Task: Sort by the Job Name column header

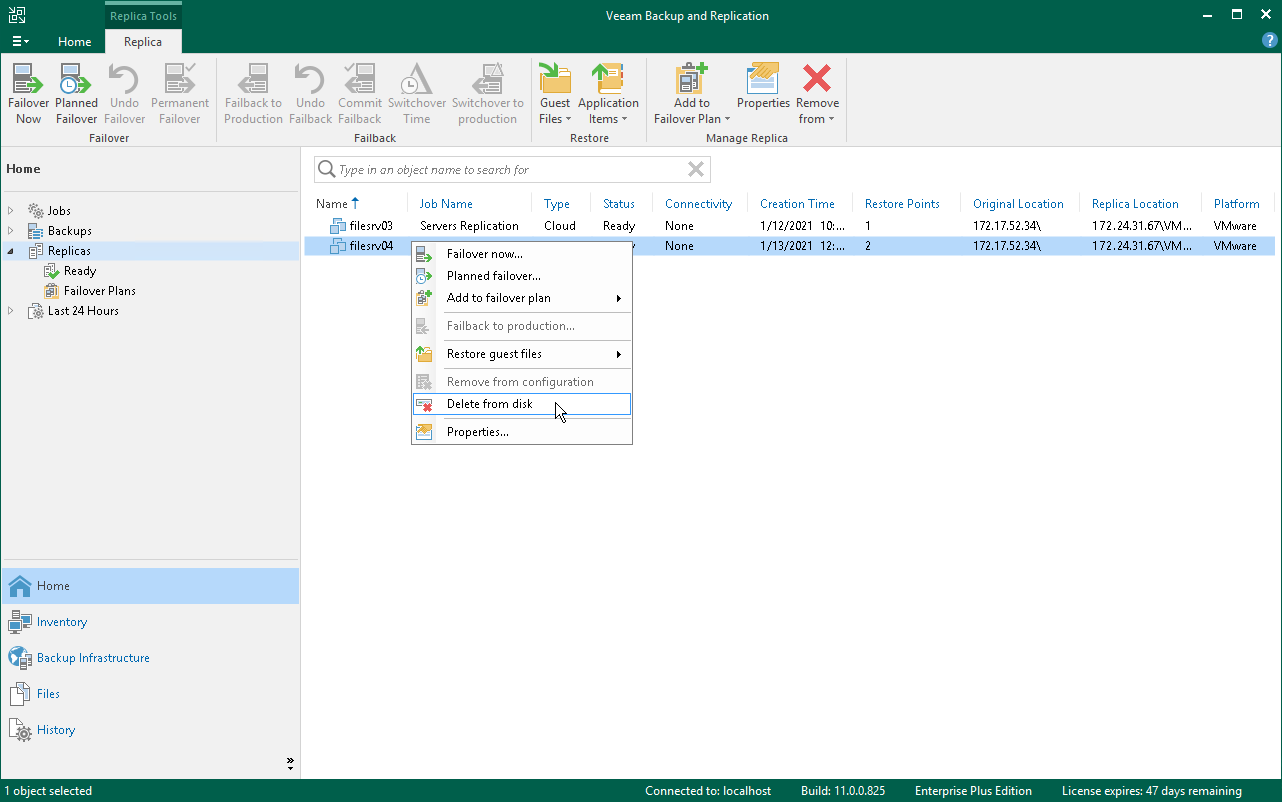Action: [446, 204]
